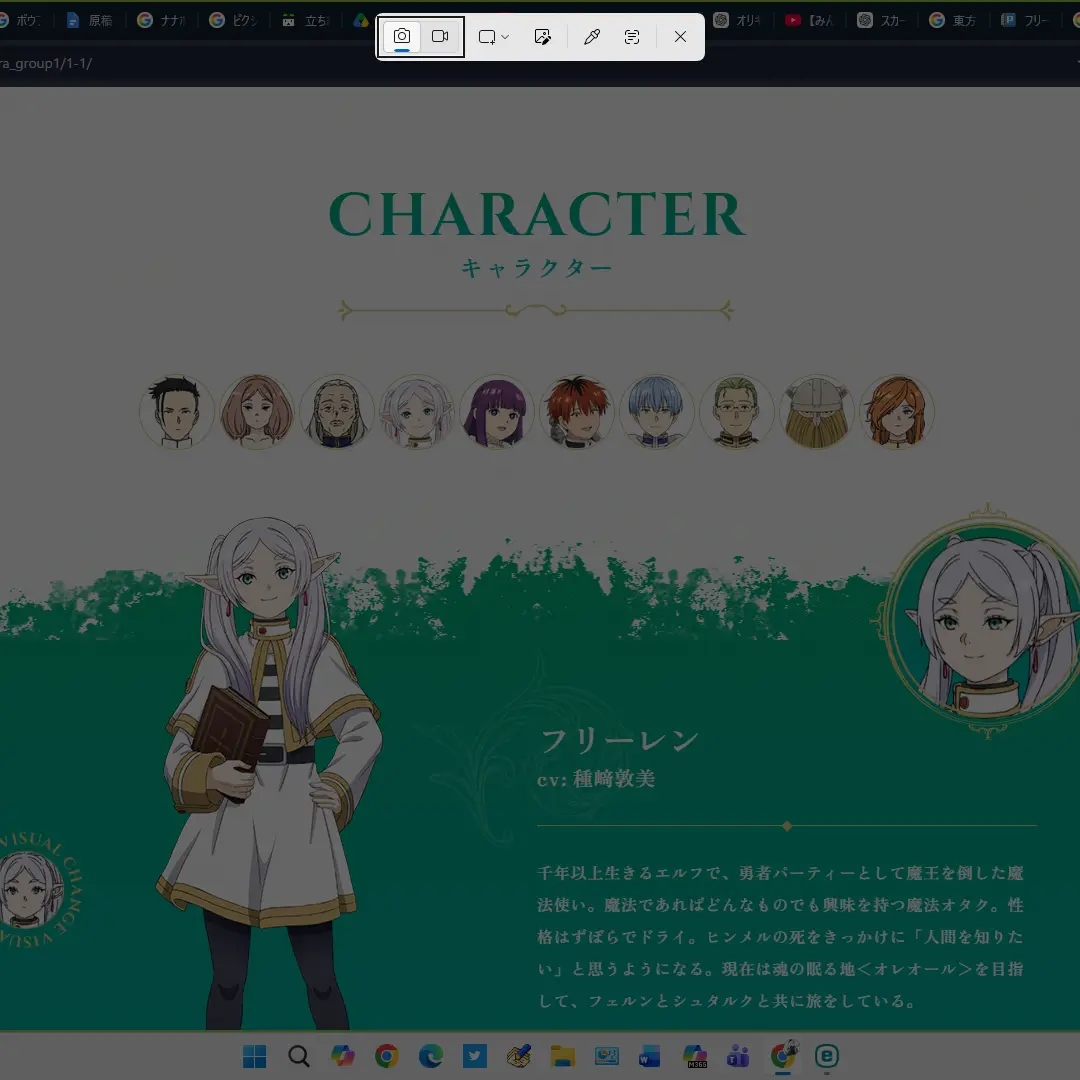
Task: Select the green-haired man with glasses portrait
Action: [x=736, y=412]
